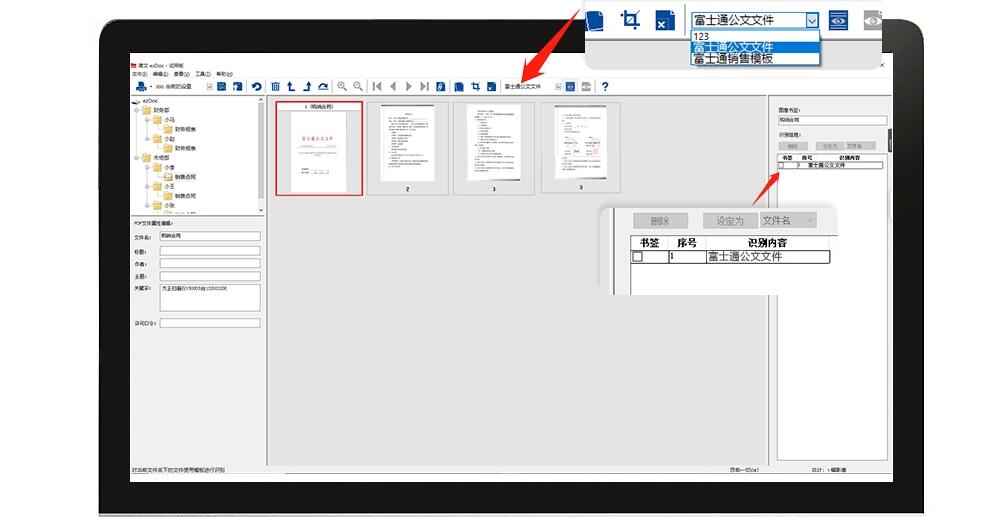Select the ezDoc root tree label

coord(150,101)
